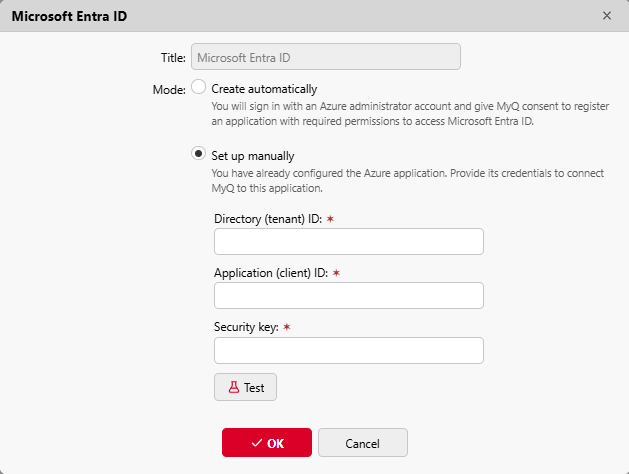
Task: Confirm with the OK button
Action: 267,442
